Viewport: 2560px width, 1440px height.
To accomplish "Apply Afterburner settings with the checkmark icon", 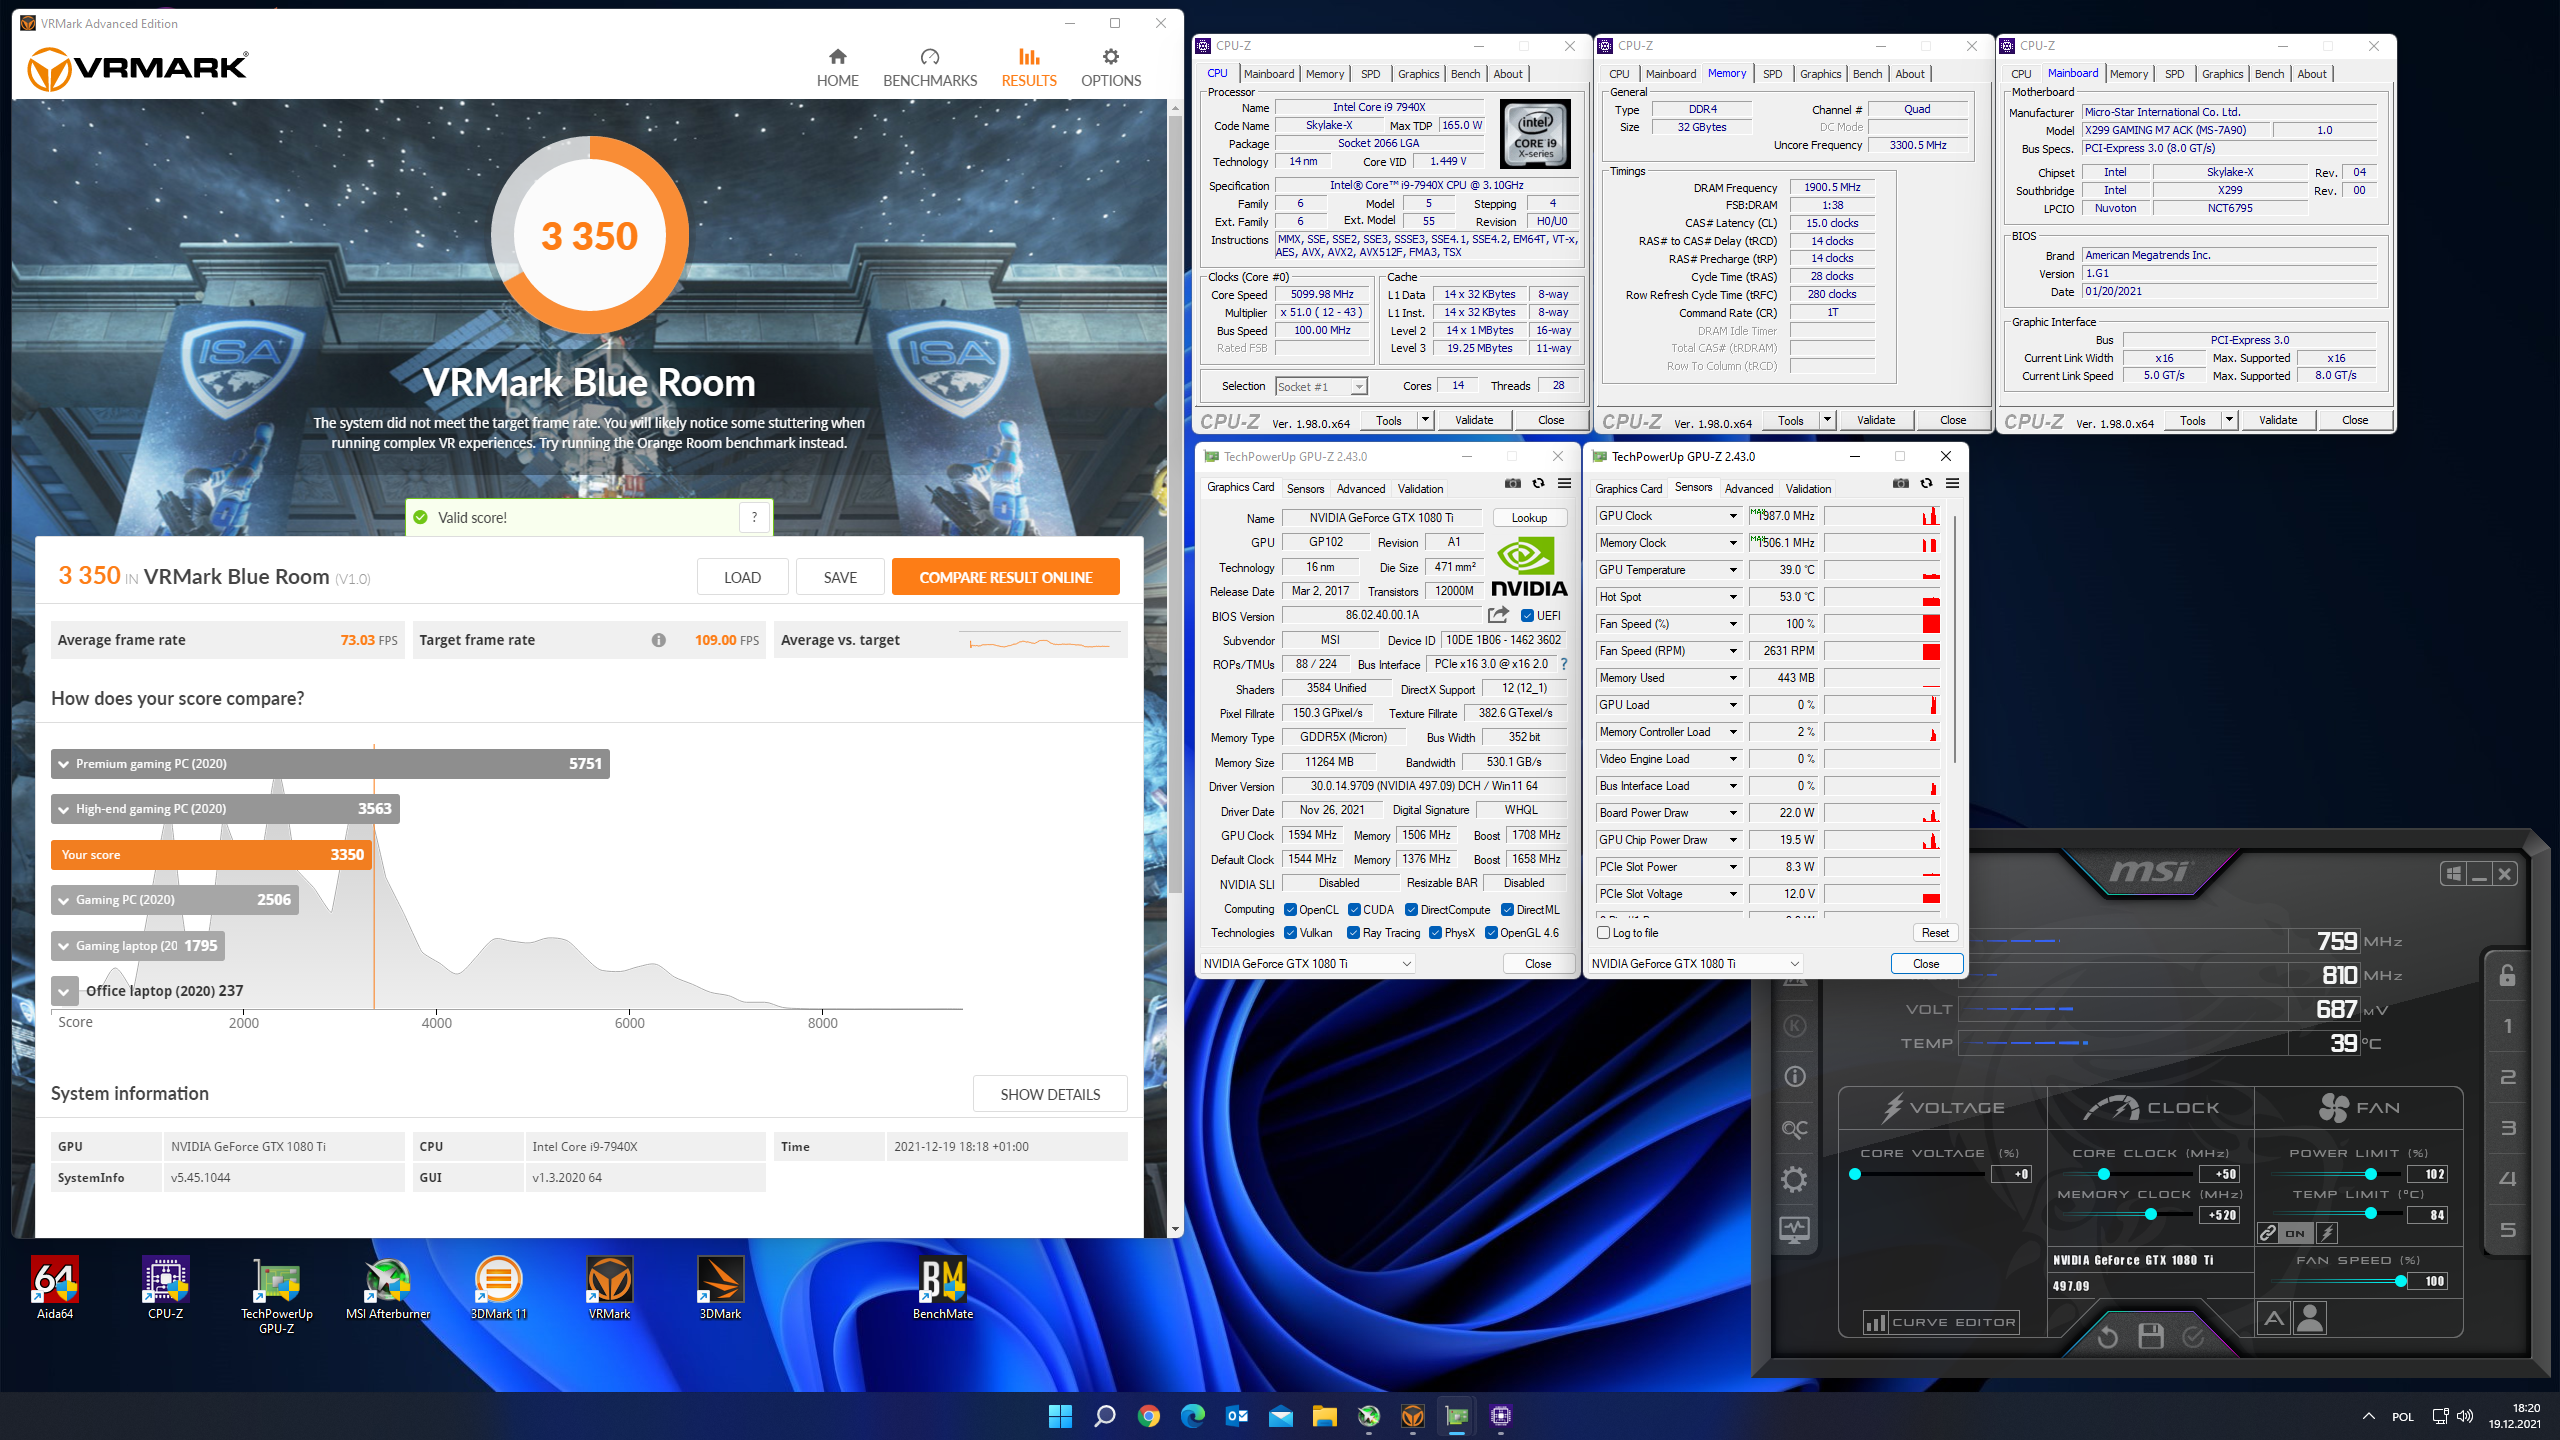I will click(x=2193, y=1336).
